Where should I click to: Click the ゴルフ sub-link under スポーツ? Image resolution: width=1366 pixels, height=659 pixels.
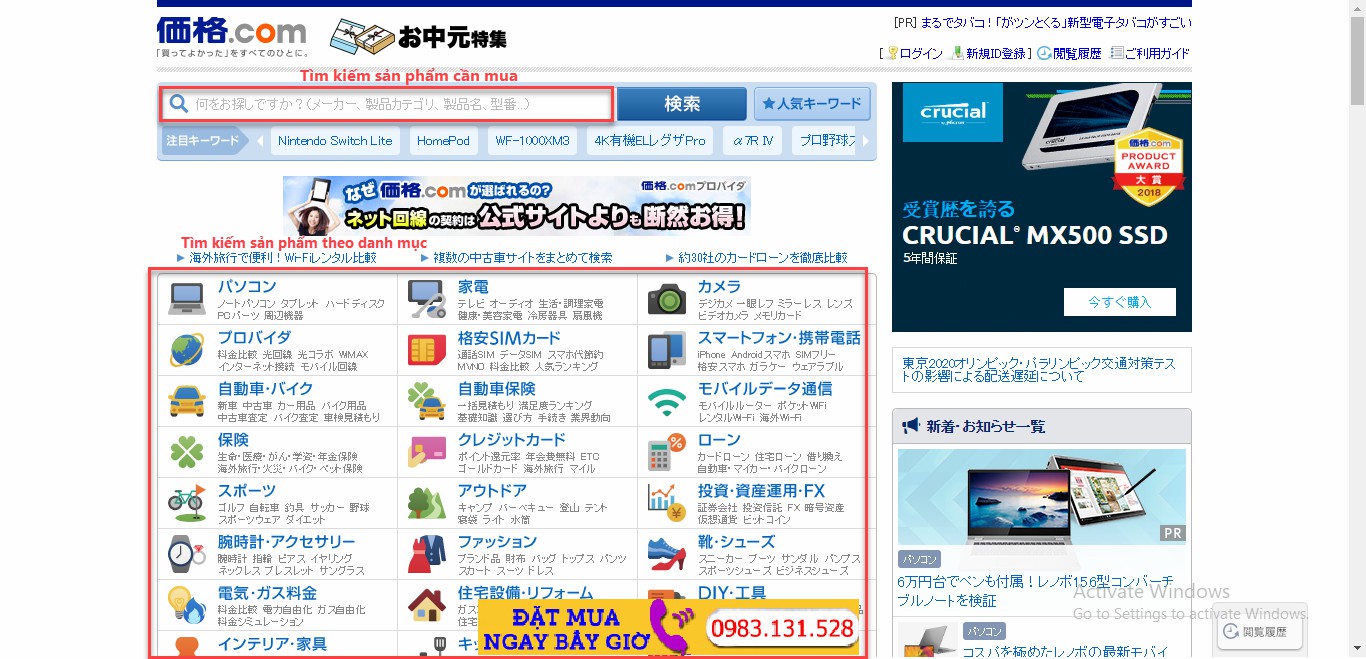point(230,508)
